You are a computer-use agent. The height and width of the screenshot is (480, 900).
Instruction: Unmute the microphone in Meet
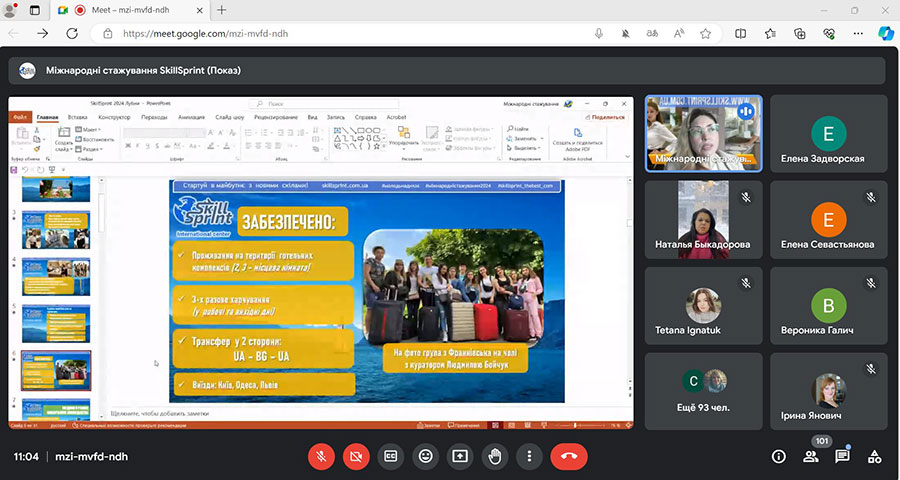point(321,456)
